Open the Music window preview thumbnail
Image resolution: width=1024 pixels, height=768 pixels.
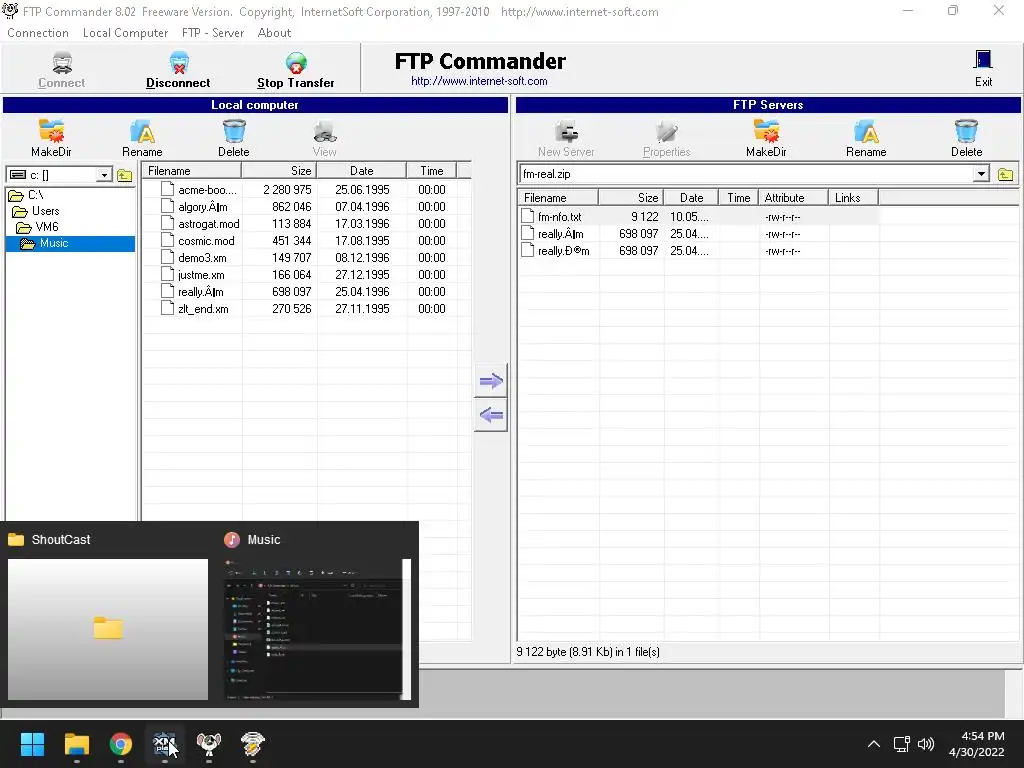point(317,629)
